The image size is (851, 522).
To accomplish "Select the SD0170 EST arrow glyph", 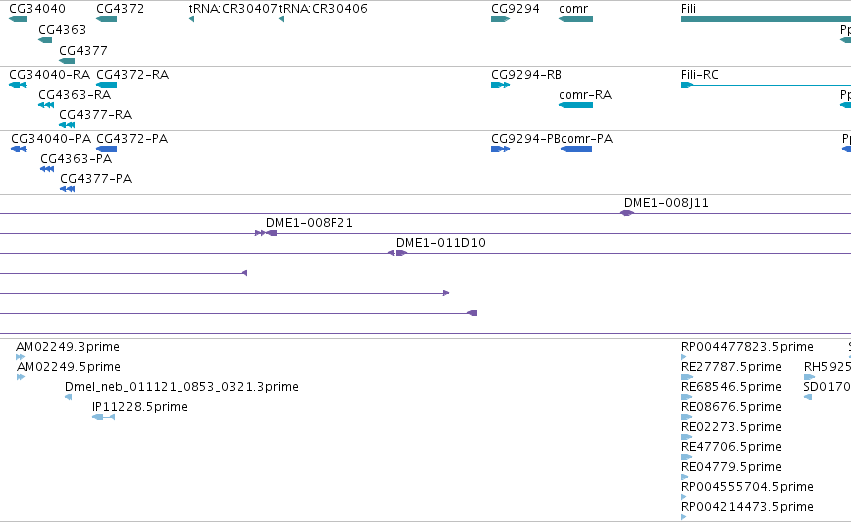I will point(808,397).
